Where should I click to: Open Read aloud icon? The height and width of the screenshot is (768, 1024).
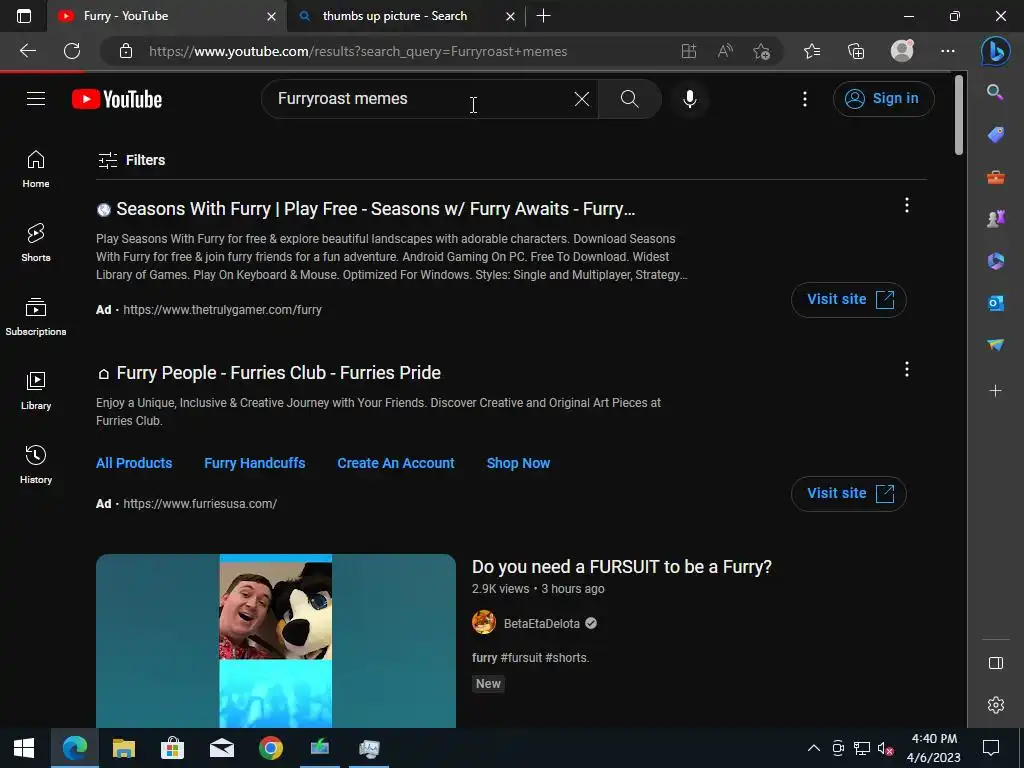[x=725, y=51]
